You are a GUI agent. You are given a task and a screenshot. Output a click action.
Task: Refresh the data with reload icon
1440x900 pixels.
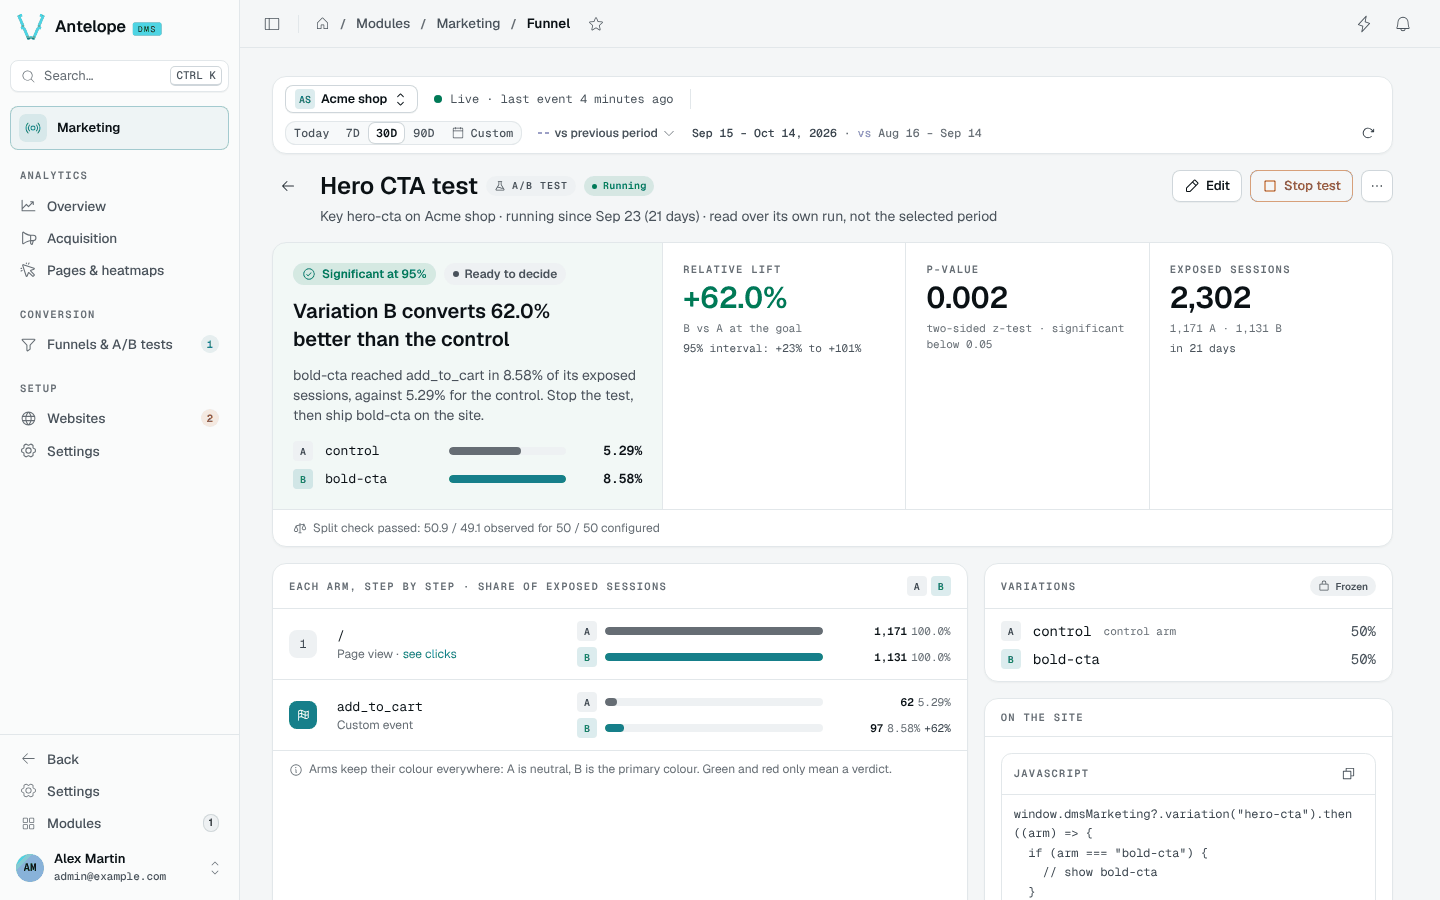point(1368,133)
